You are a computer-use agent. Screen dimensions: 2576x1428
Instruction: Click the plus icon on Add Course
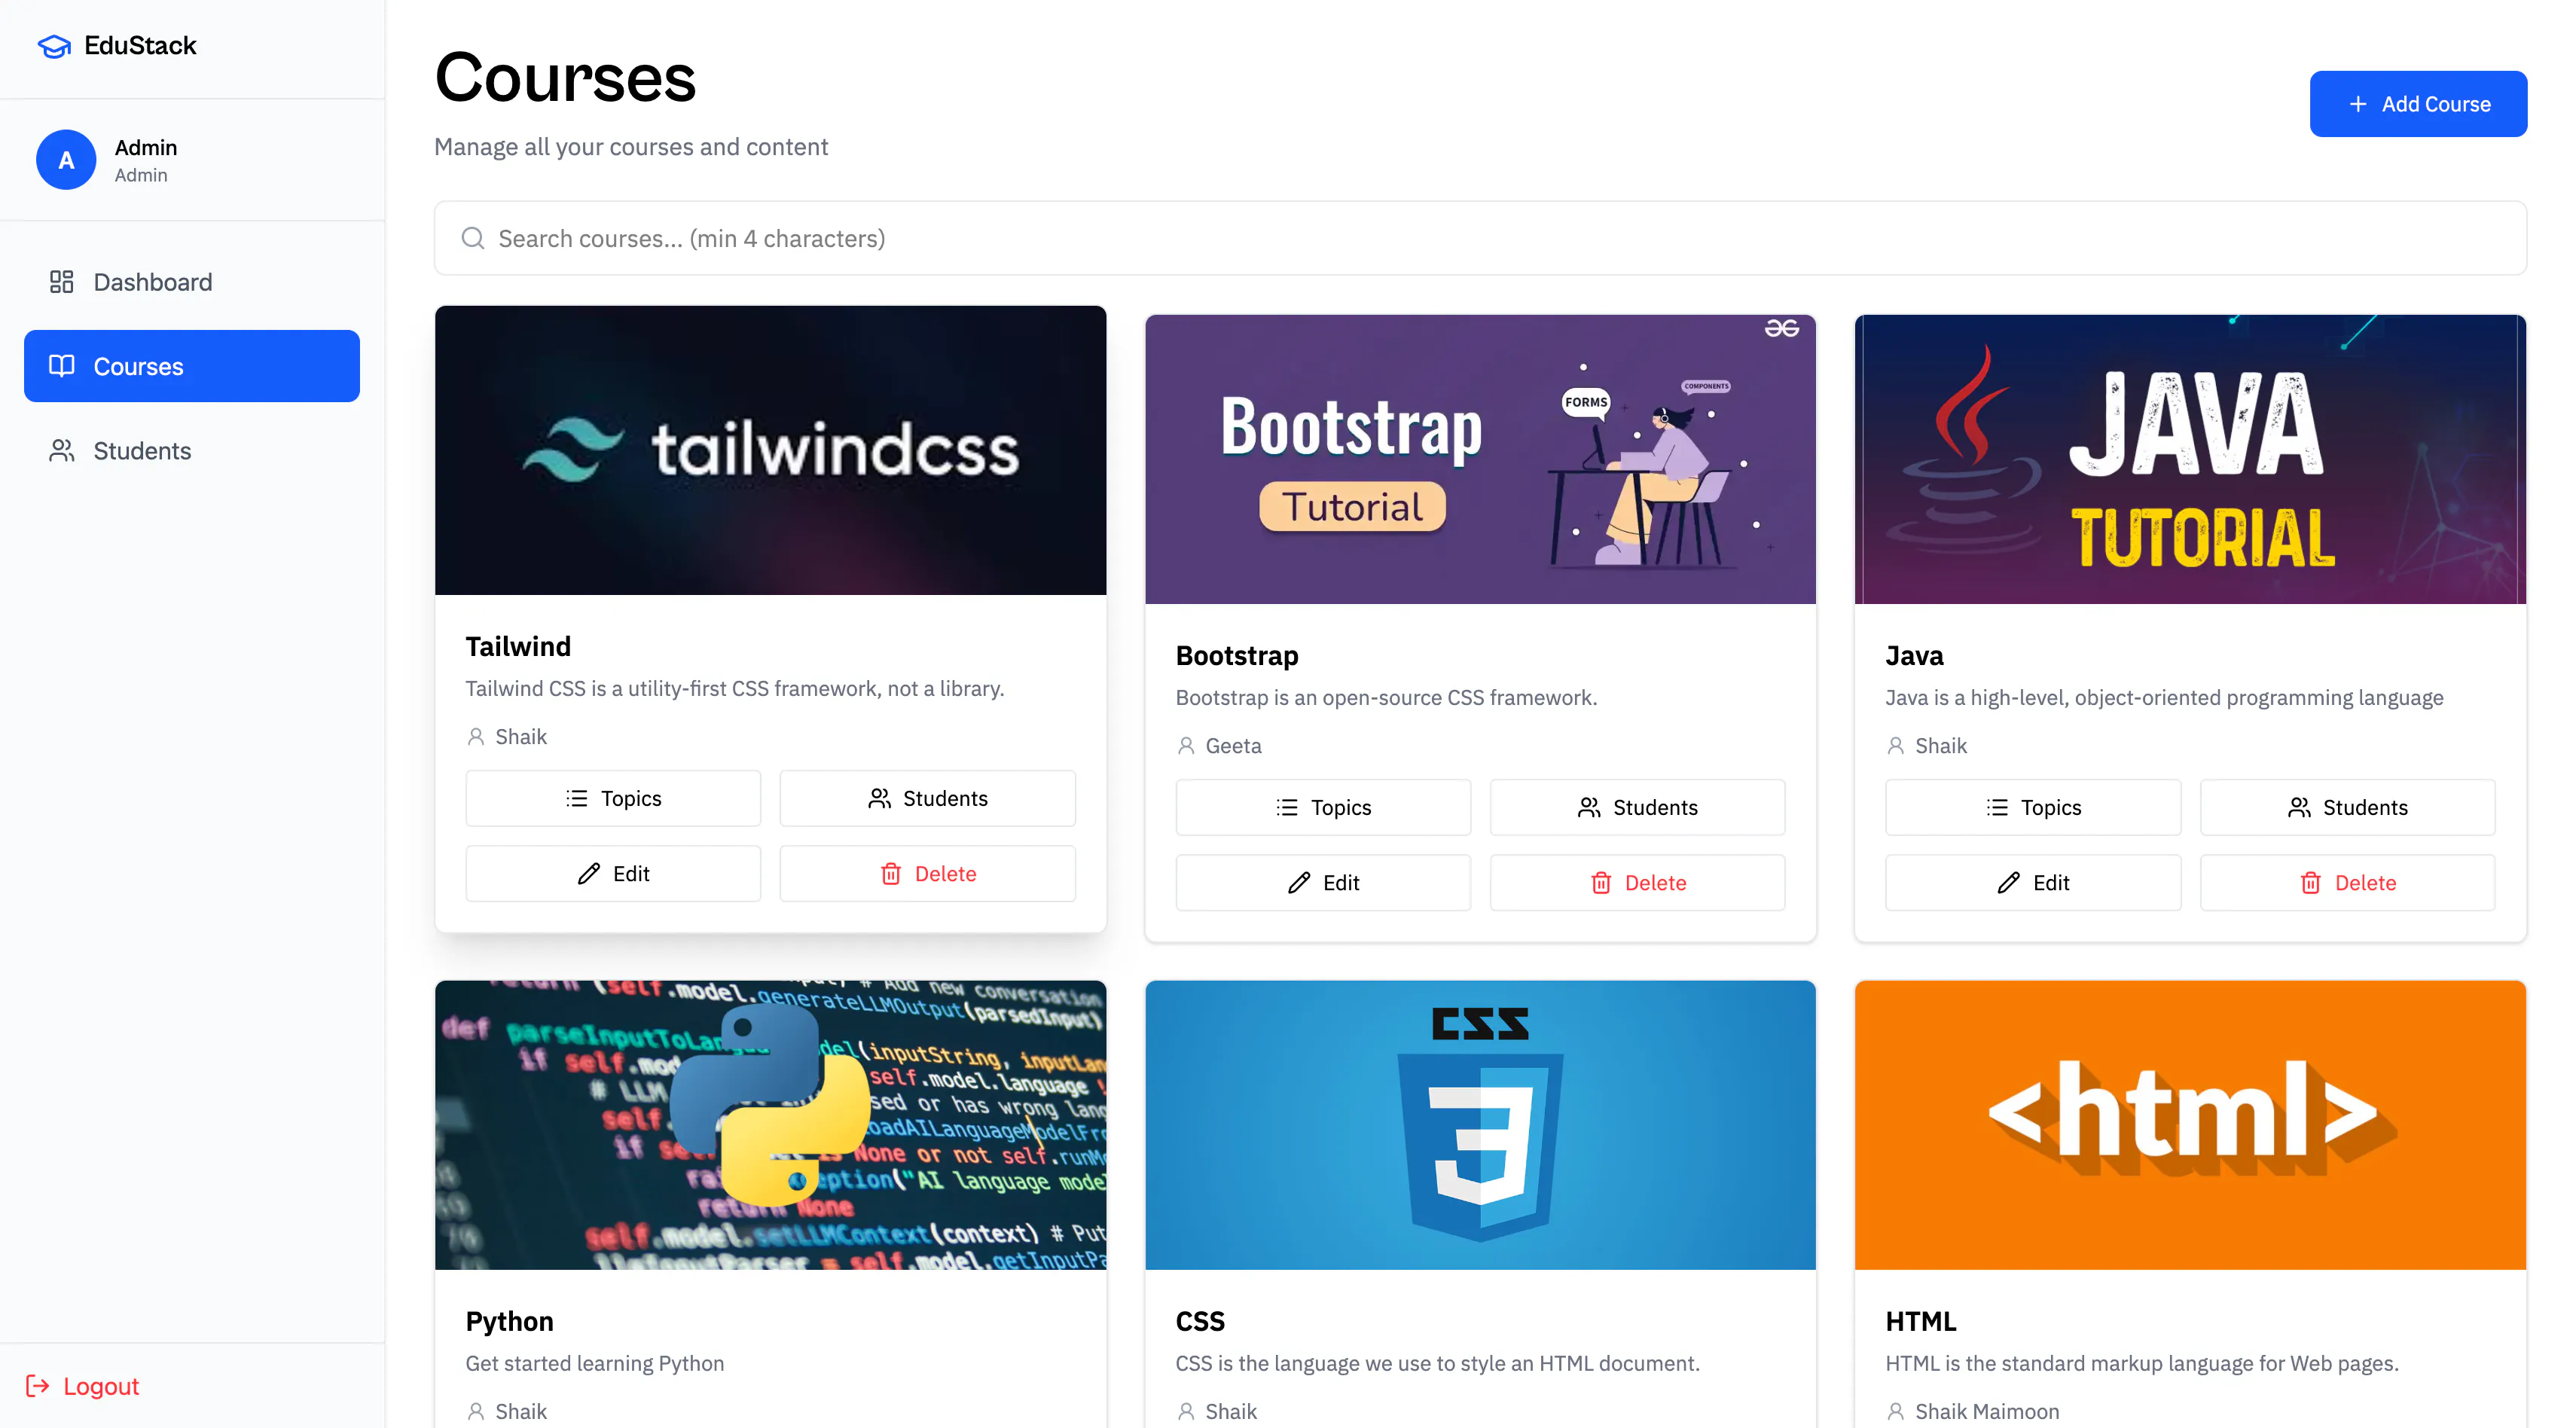(x=2358, y=104)
